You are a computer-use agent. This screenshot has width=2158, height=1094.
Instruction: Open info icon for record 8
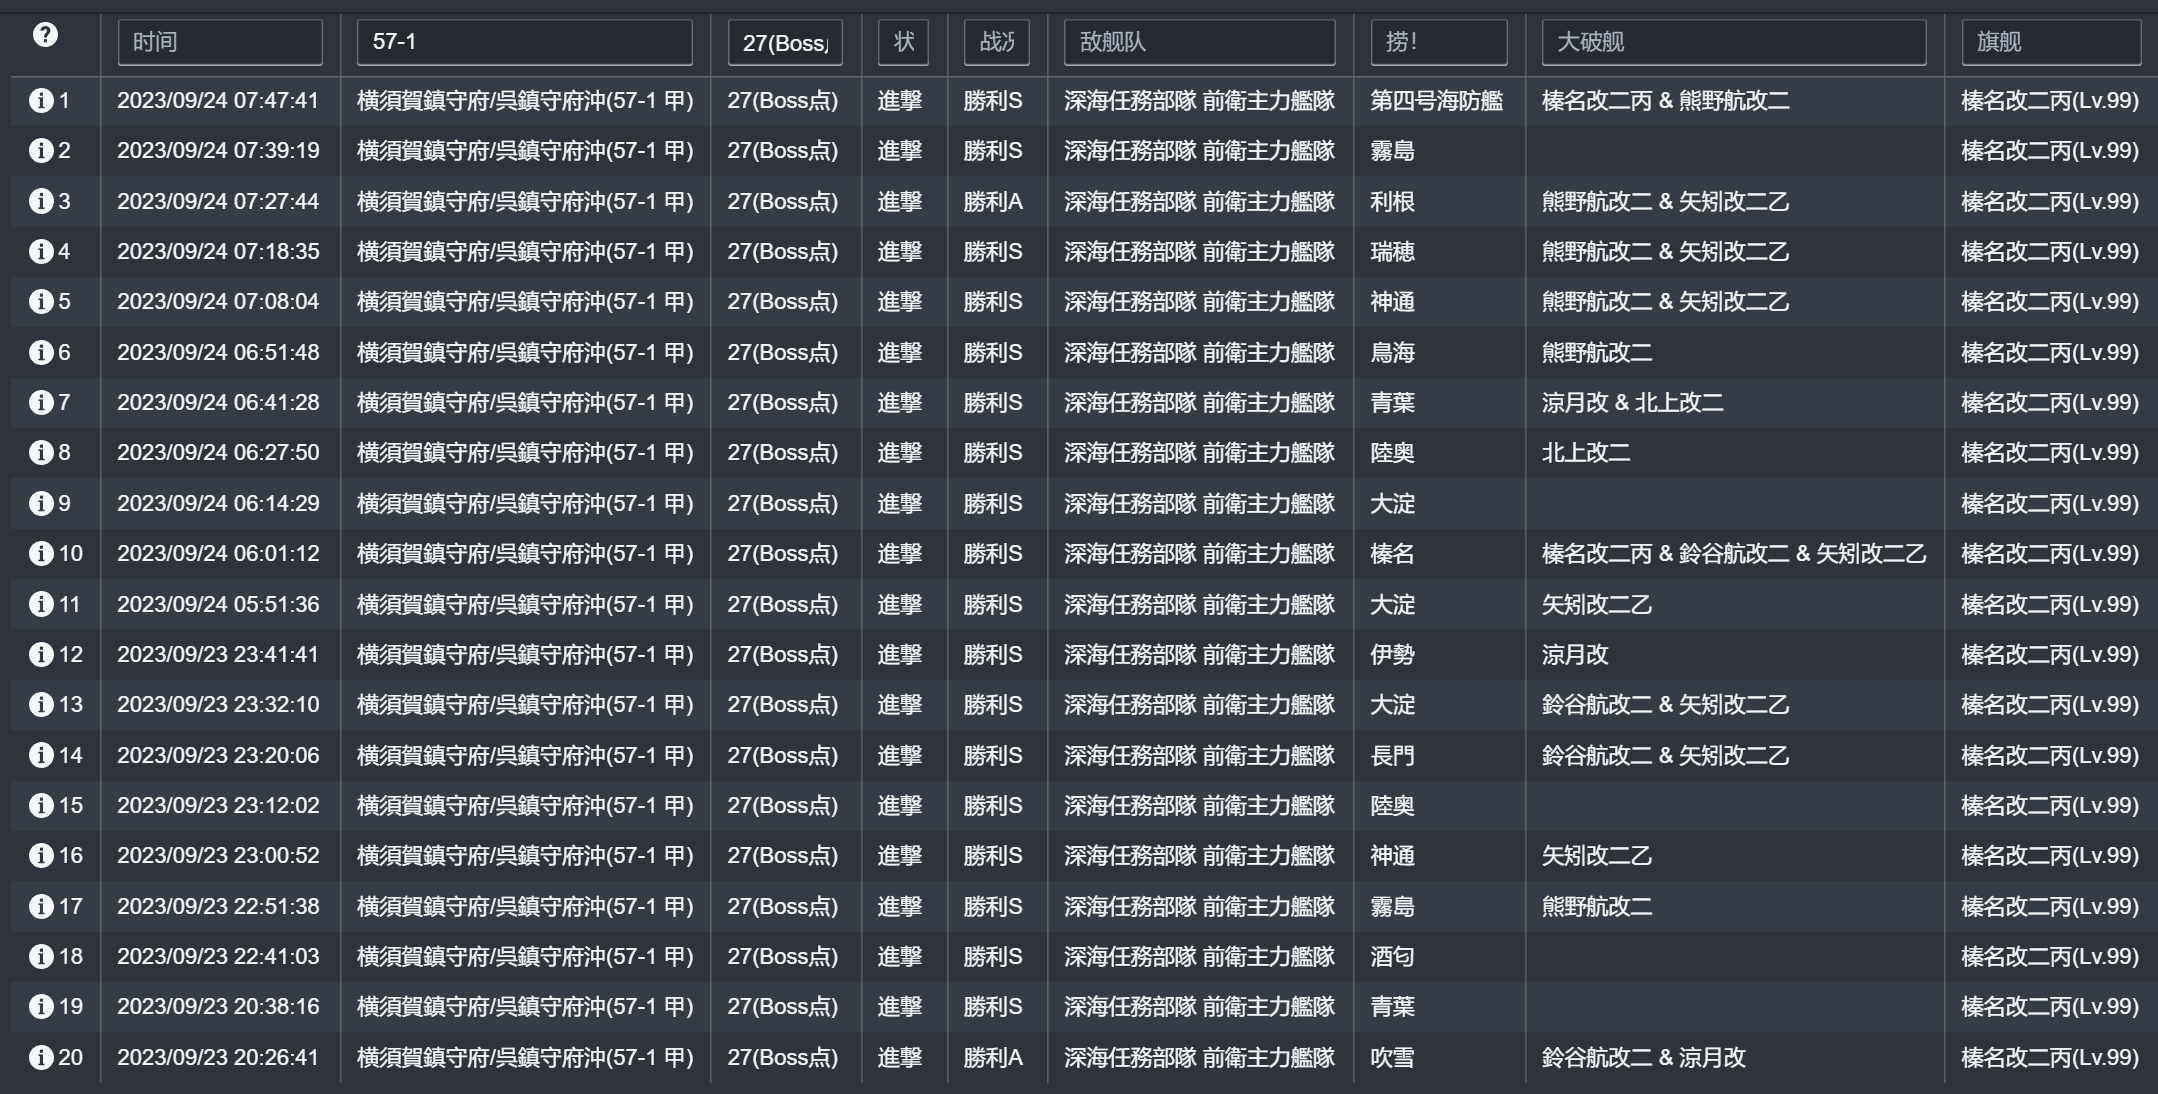(41, 453)
